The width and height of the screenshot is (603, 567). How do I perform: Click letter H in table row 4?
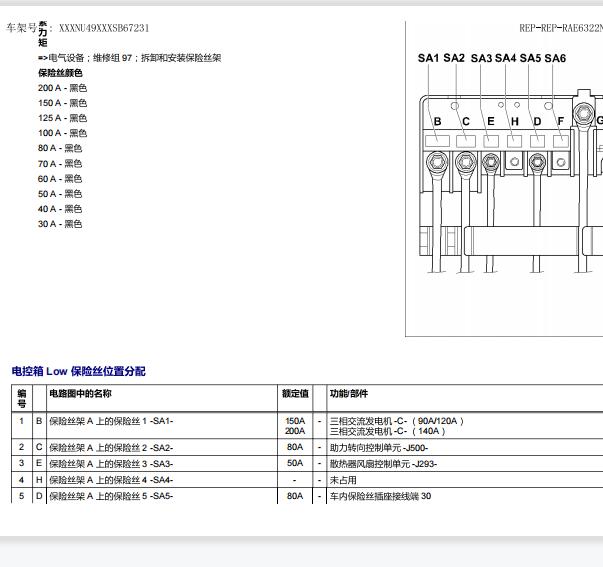click(39, 480)
